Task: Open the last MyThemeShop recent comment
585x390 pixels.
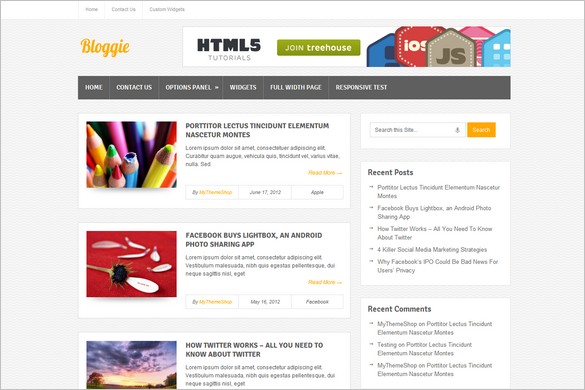Action: pos(435,369)
